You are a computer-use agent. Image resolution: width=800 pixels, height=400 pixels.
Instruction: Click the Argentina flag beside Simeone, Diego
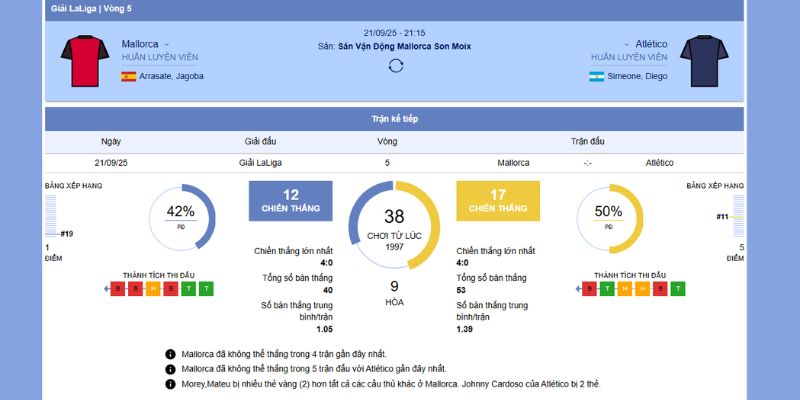(597, 76)
